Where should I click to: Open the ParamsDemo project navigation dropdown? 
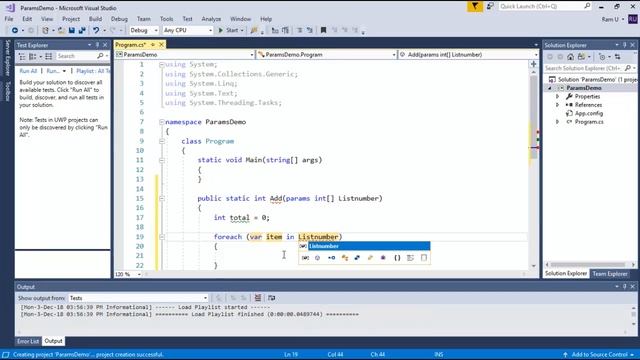[x=184, y=55]
